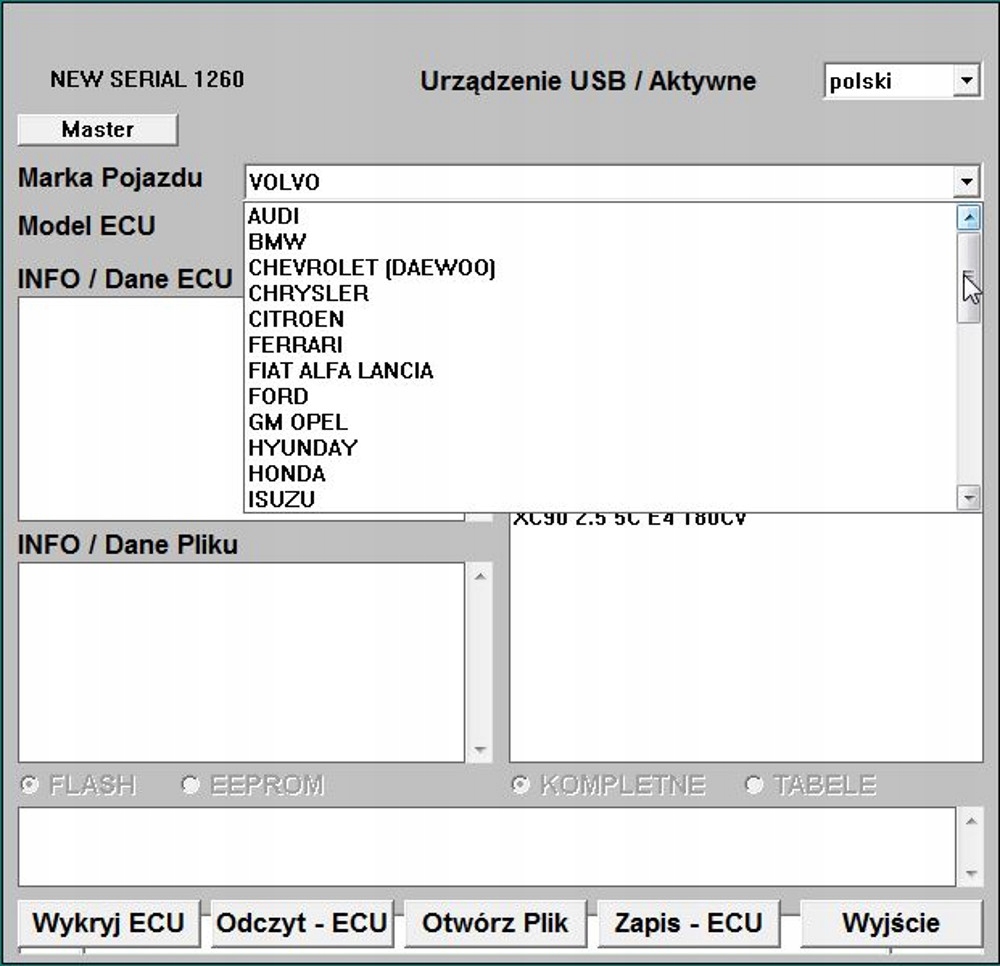Select the FLASH radio button

(30, 785)
